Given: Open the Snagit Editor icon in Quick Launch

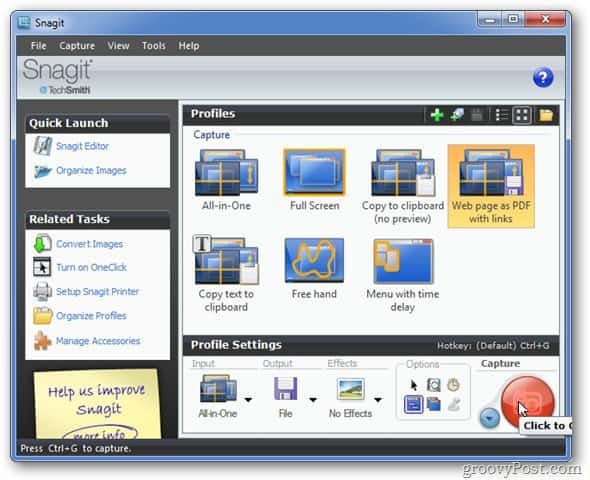Looking at the screenshot, I should [43, 146].
